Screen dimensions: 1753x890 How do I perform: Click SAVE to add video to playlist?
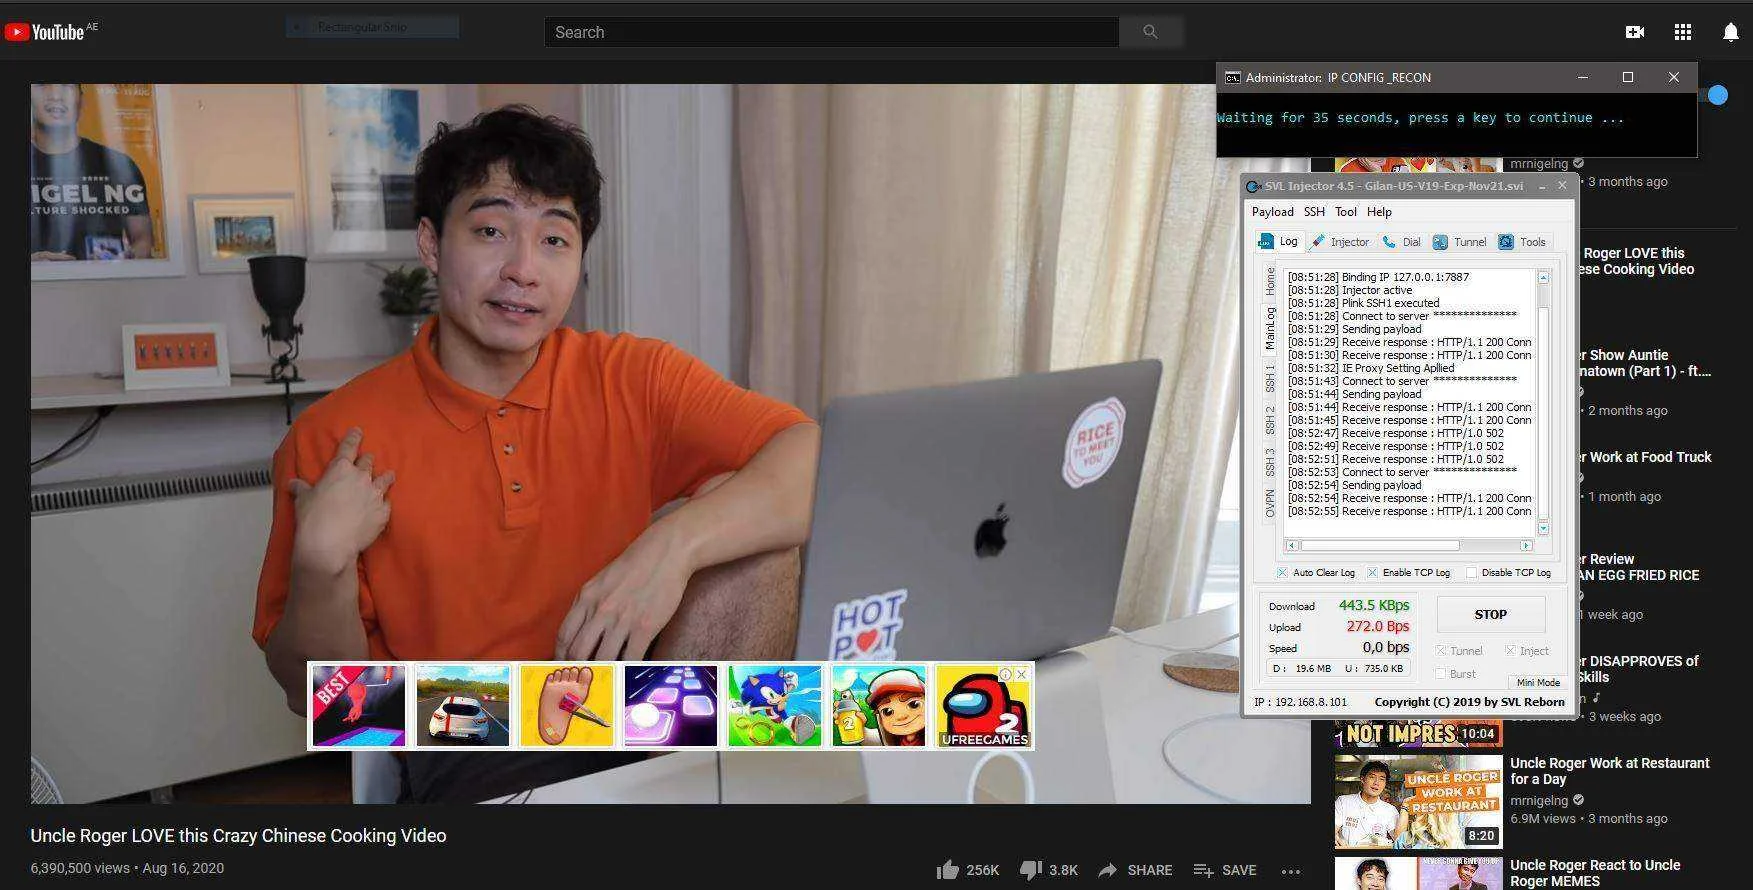point(1225,870)
